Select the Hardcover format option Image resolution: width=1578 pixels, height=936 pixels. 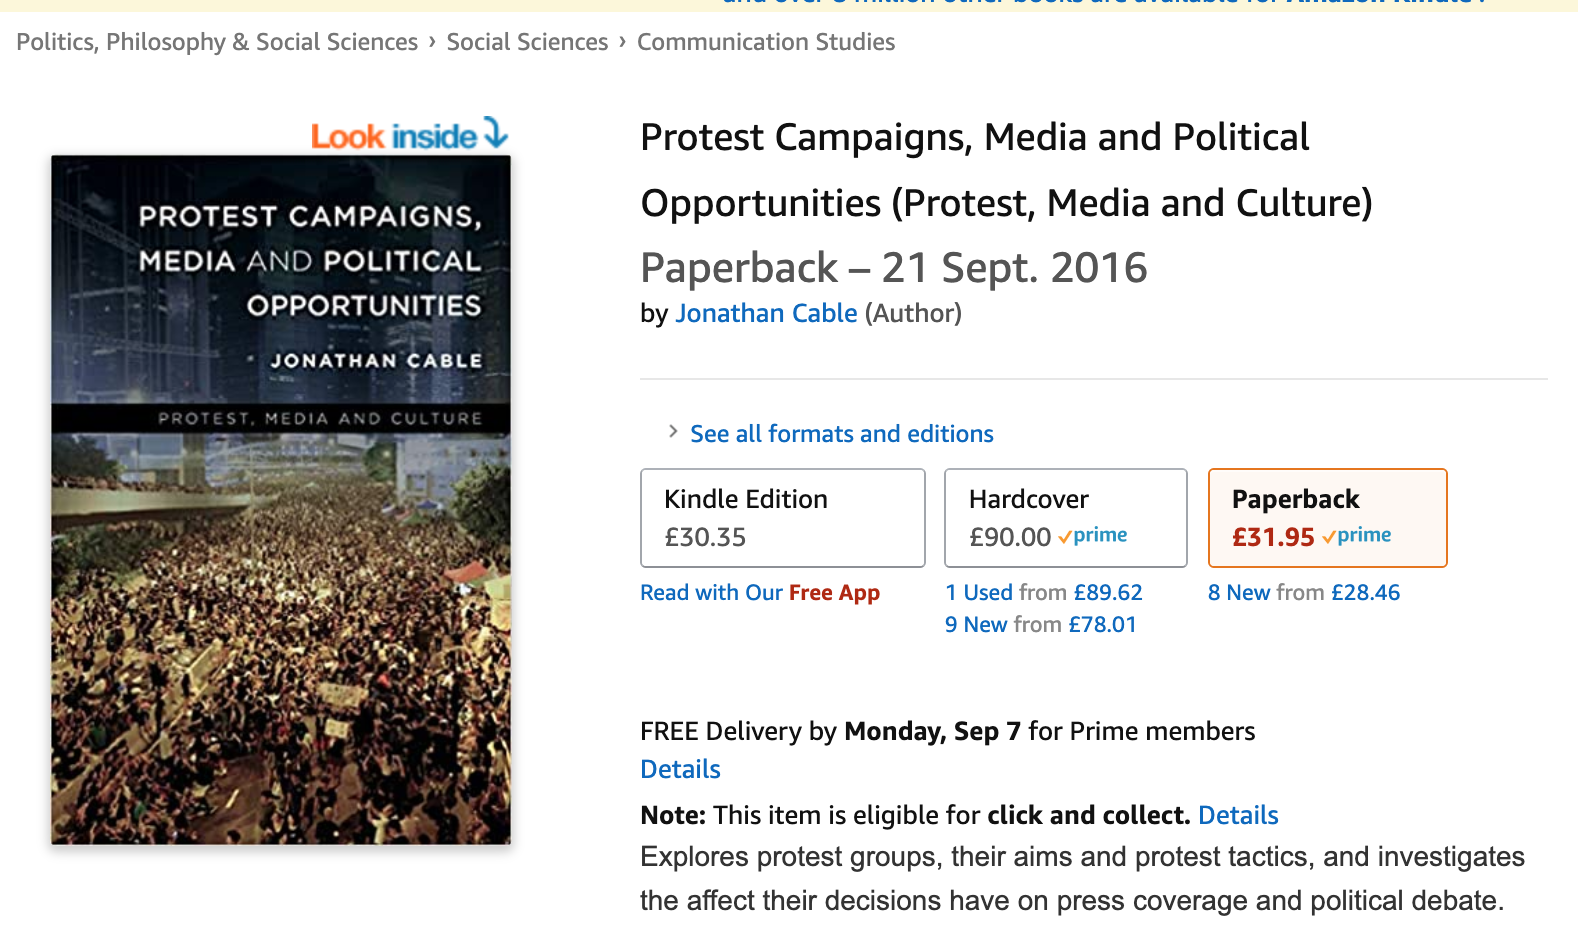[x=1065, y=518]
